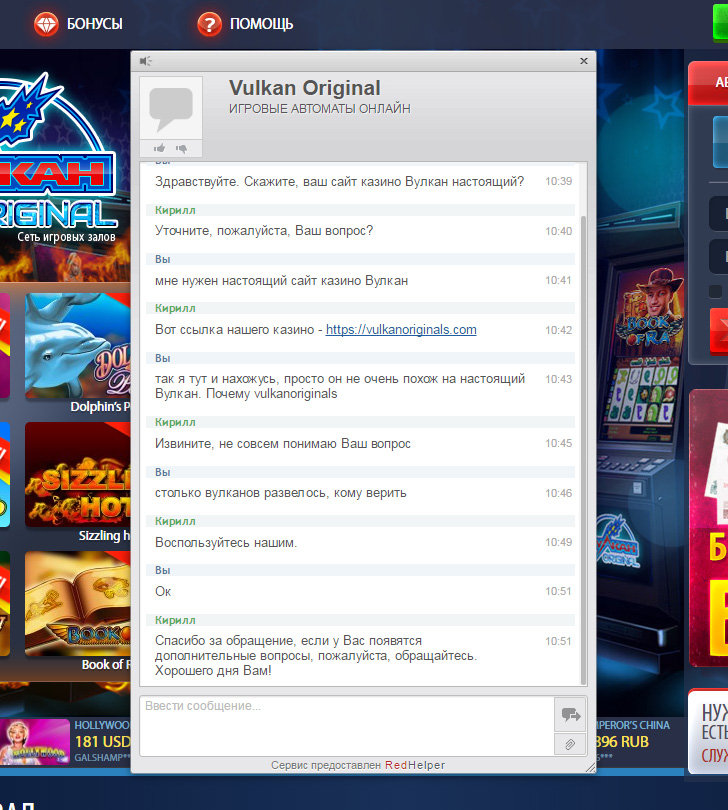Give the operator a thumbs up

[159, 149]
